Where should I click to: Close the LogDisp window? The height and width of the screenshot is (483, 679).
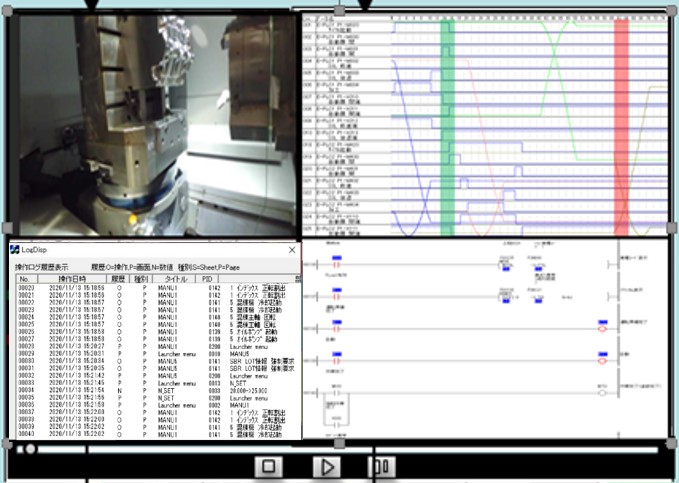click(291, 249)
